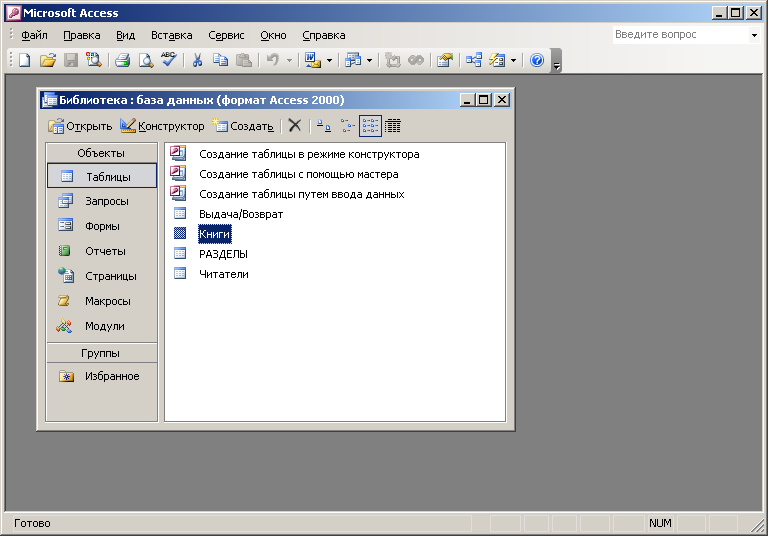Open the Избранное favorites group
768x536 pixels.
click(102, 376)
